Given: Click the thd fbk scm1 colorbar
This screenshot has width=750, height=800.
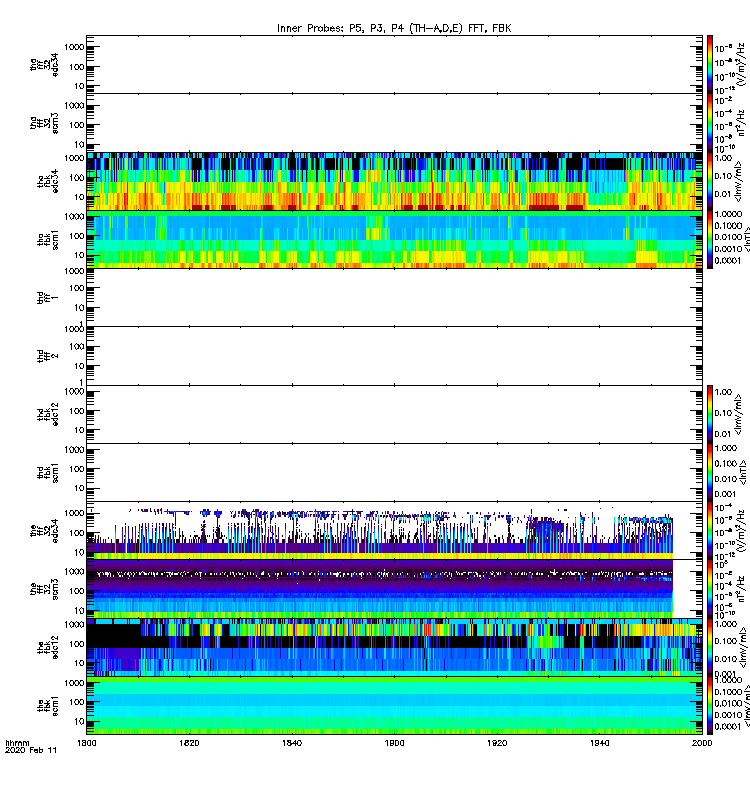Looking at the screenshot, I should [710, 472].
